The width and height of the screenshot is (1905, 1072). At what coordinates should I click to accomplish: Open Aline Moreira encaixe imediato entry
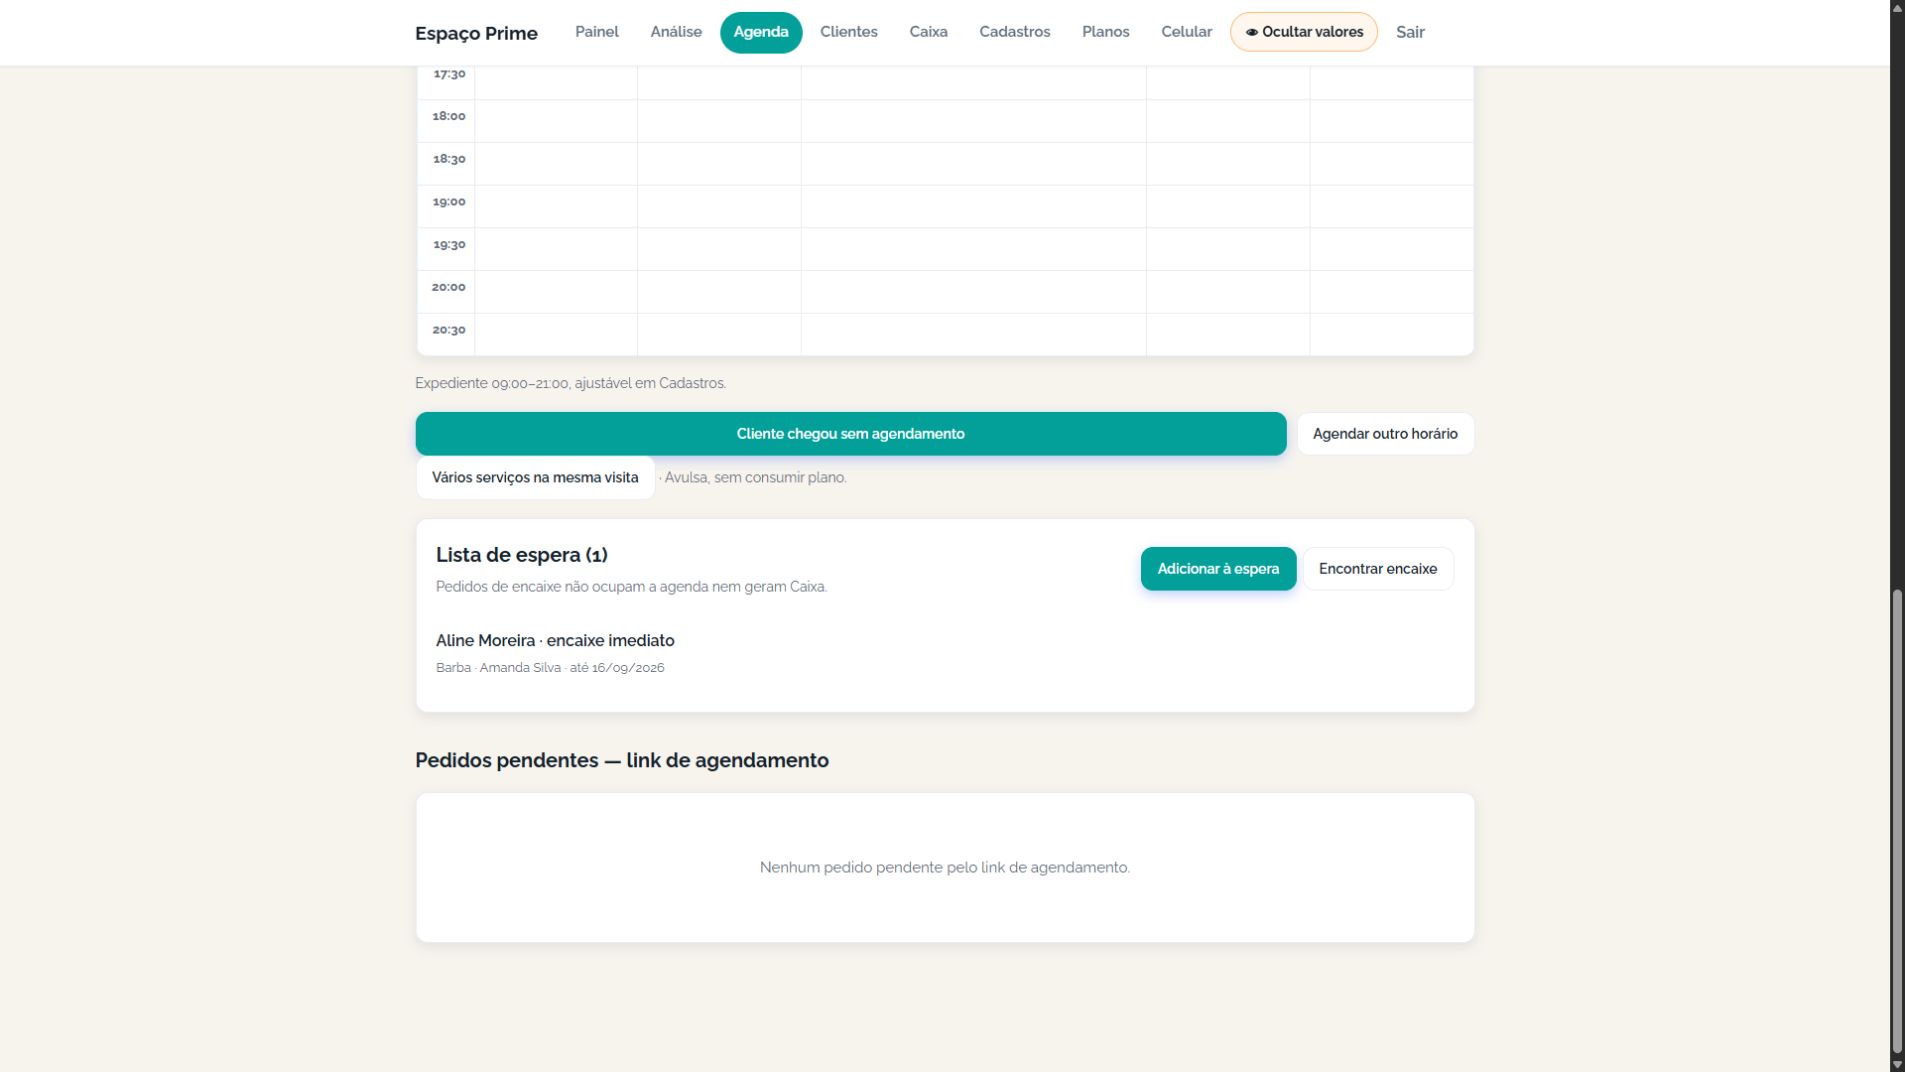(x=555, y=641)
